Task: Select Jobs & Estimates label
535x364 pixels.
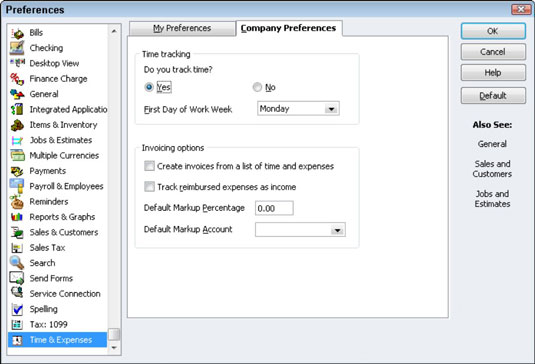Action: (x=61, y=140)
